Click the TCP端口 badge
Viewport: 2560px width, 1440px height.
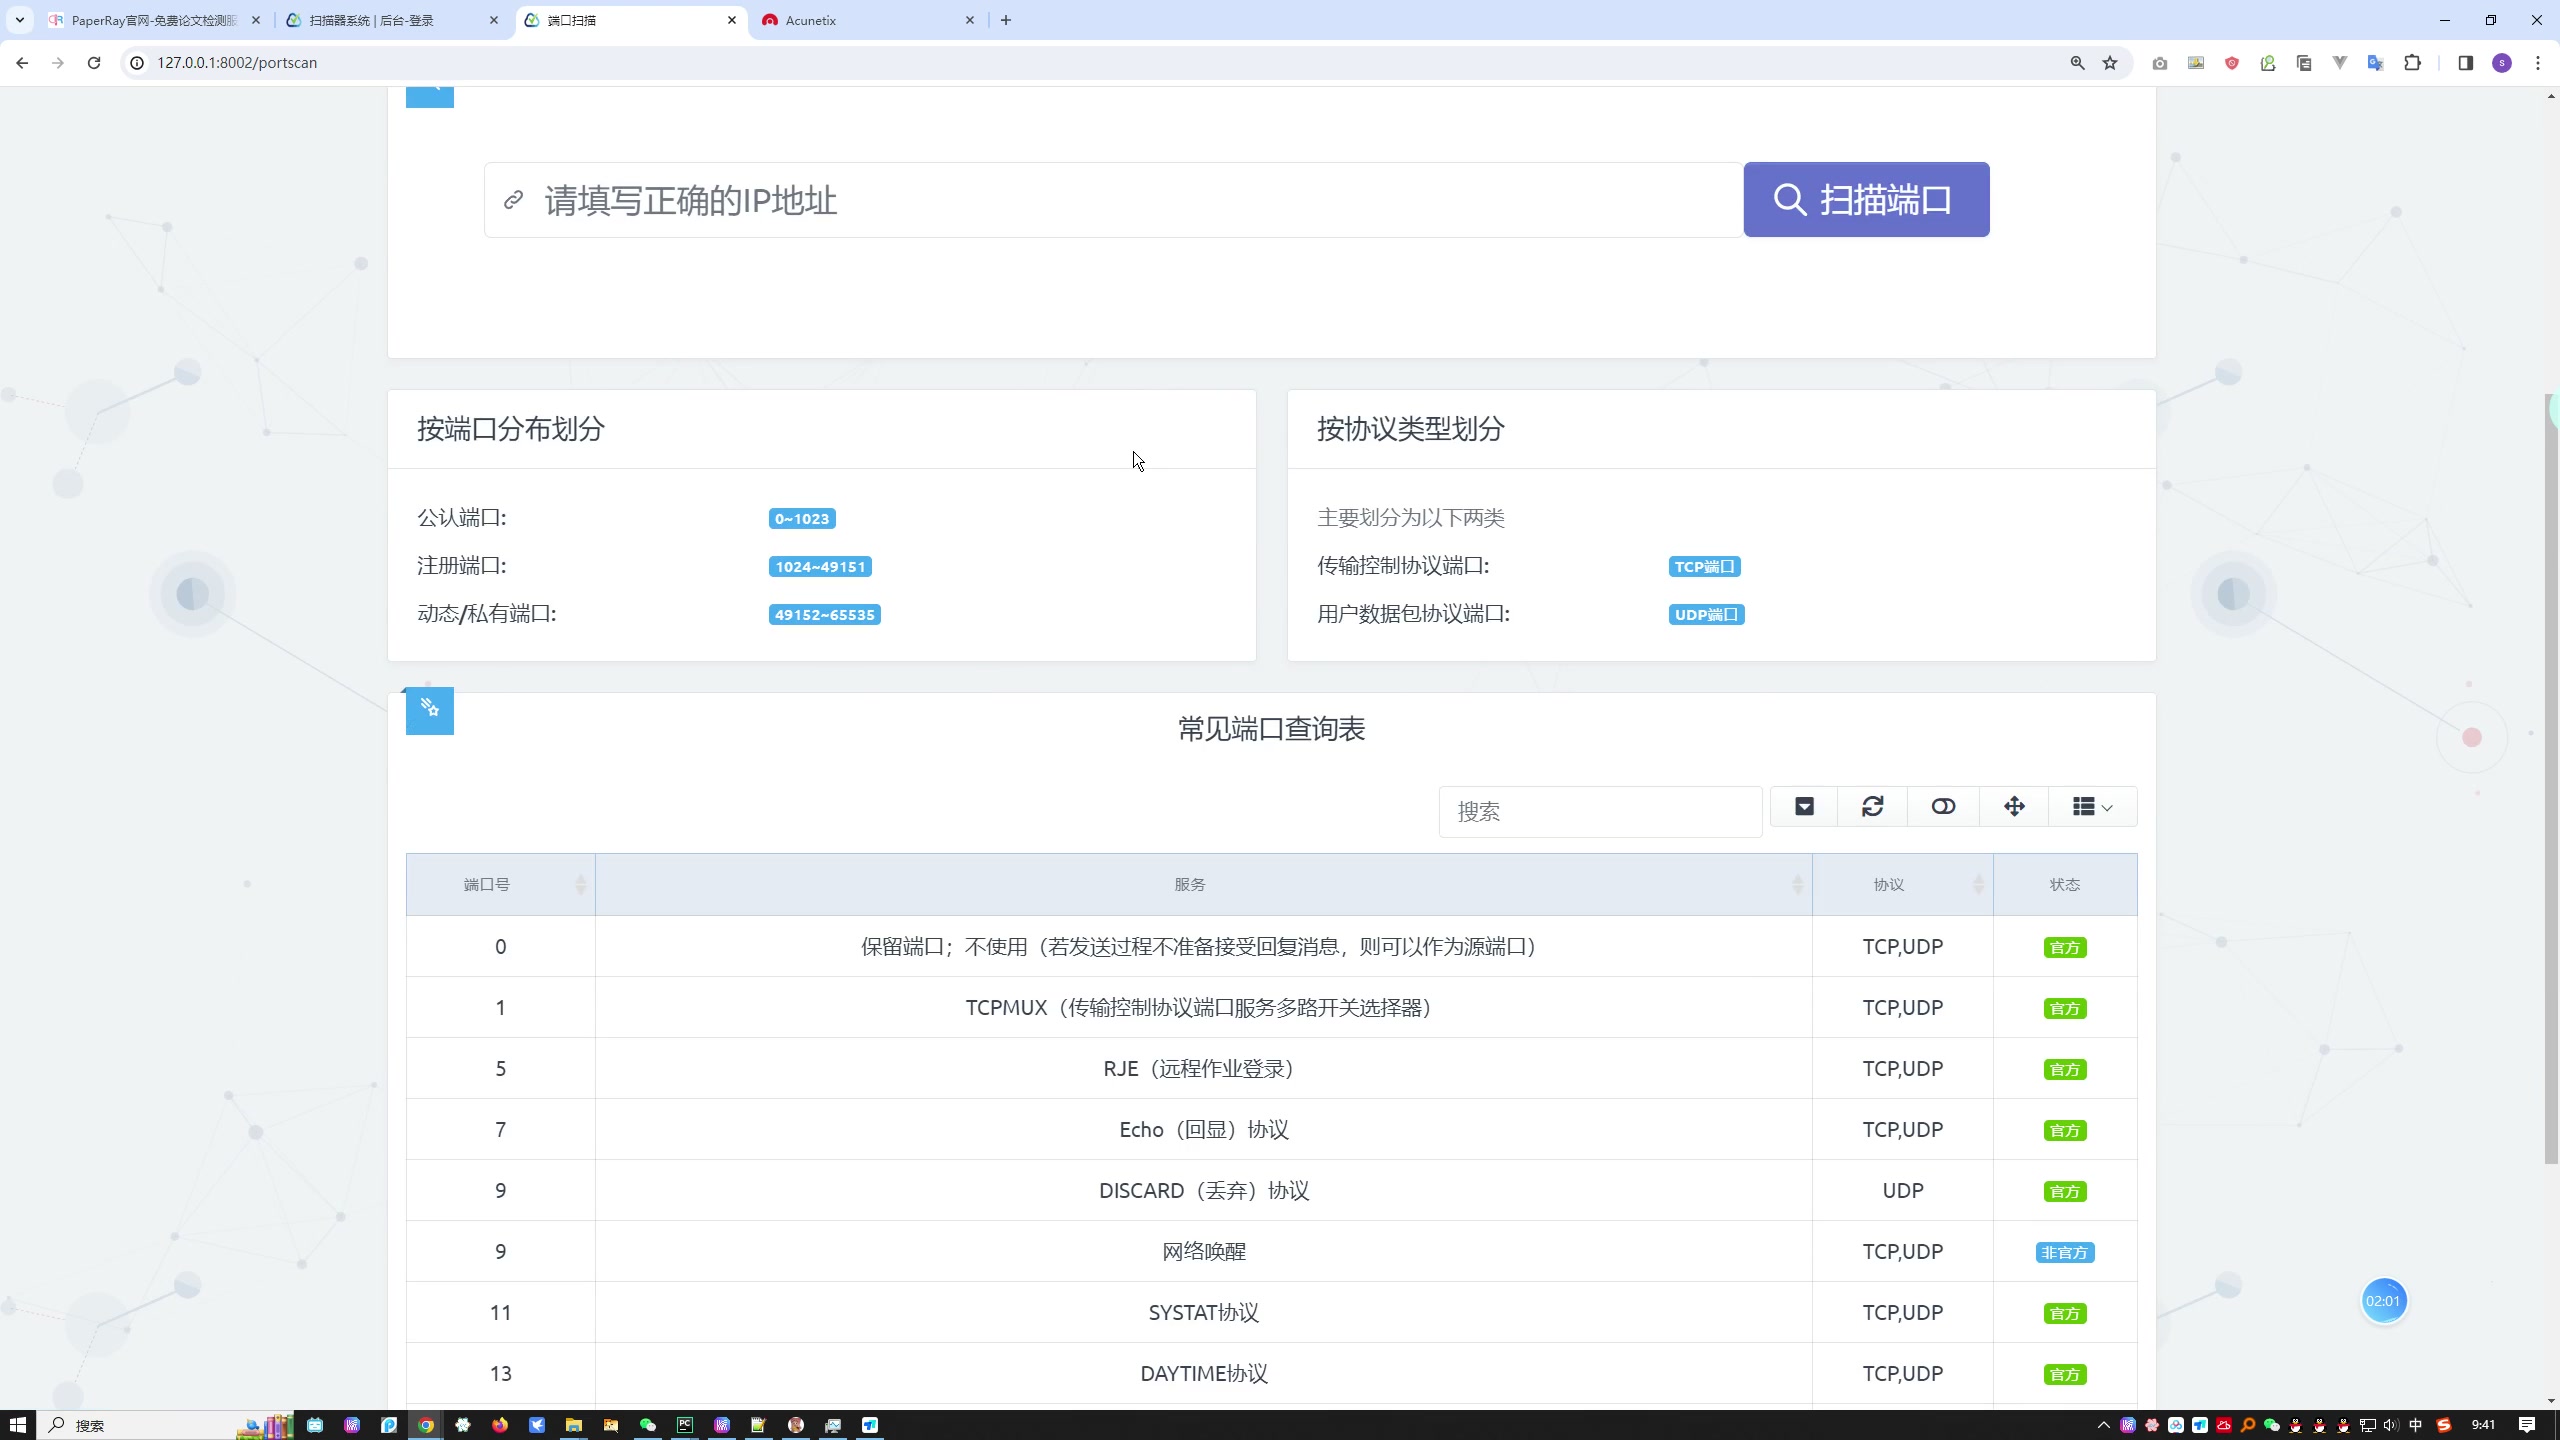pos(1705,567)
